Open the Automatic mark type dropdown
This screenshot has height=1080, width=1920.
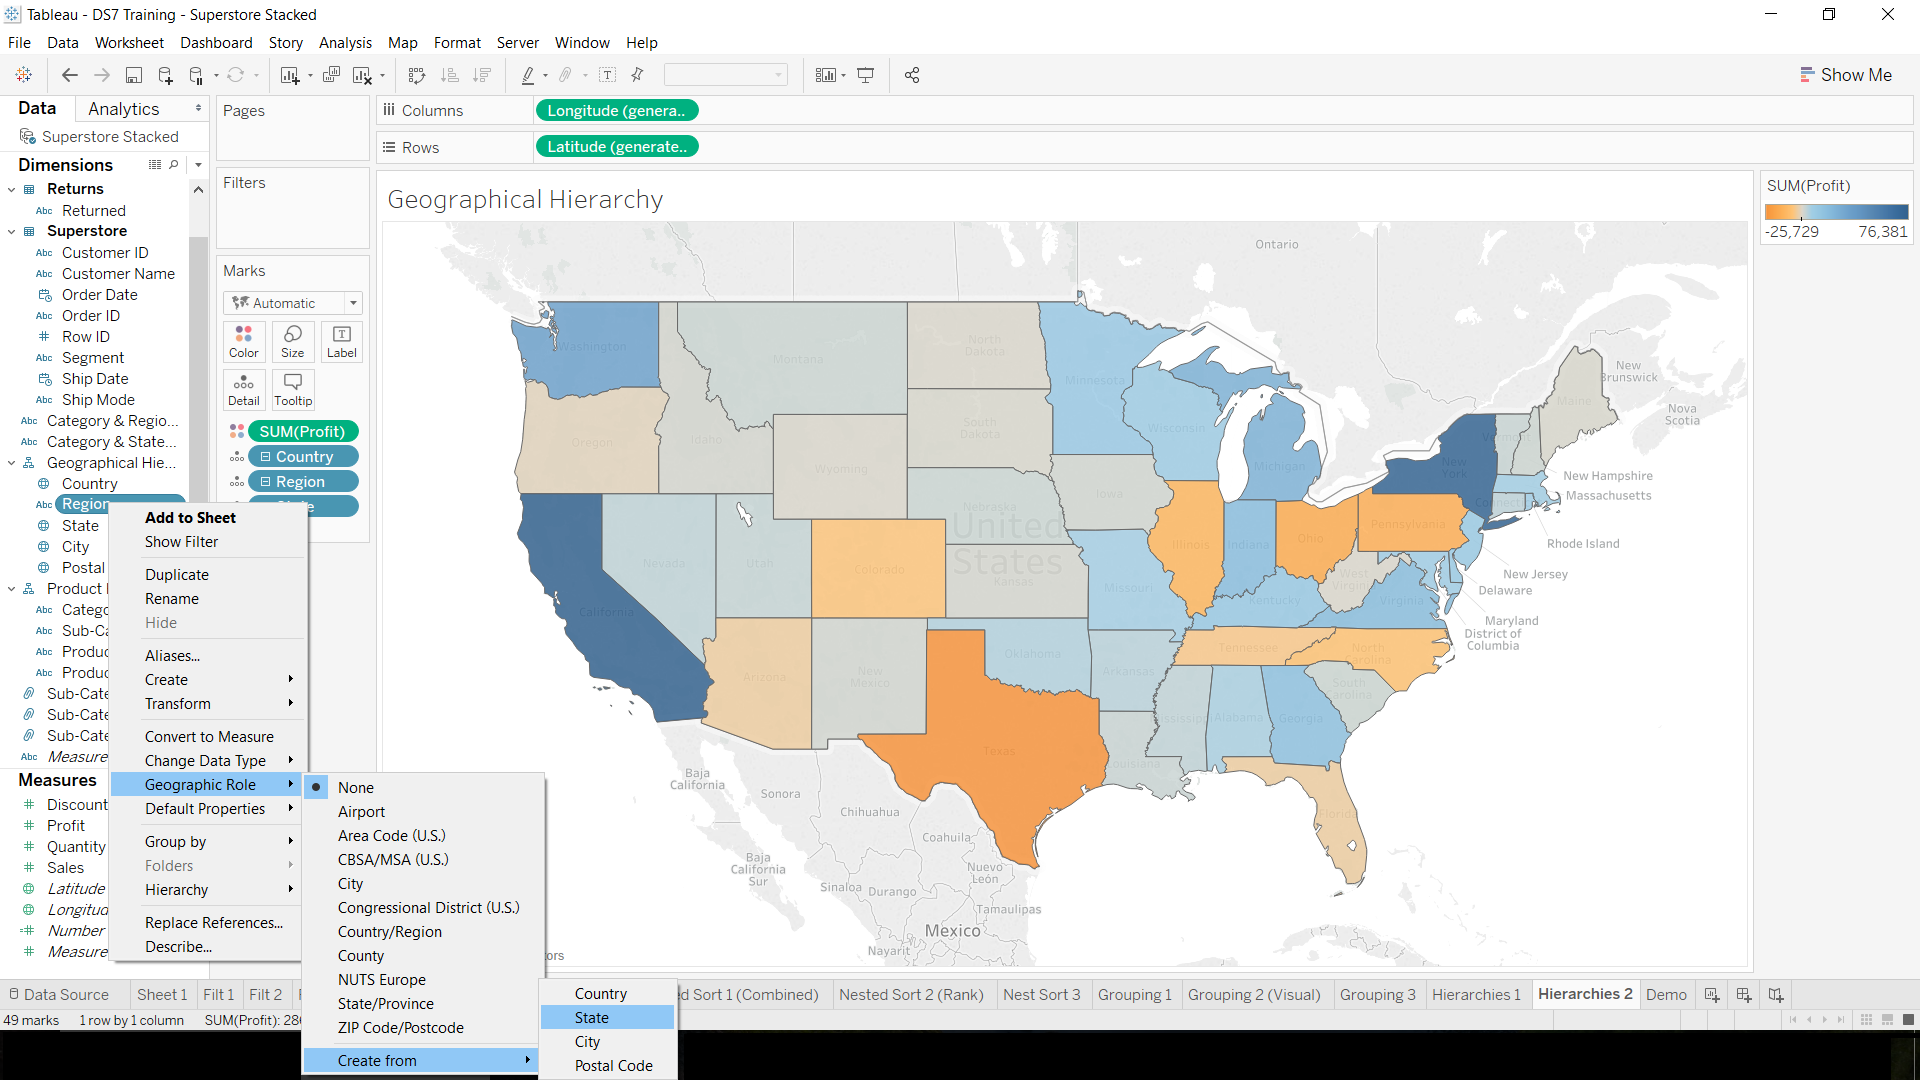[293, 302]
